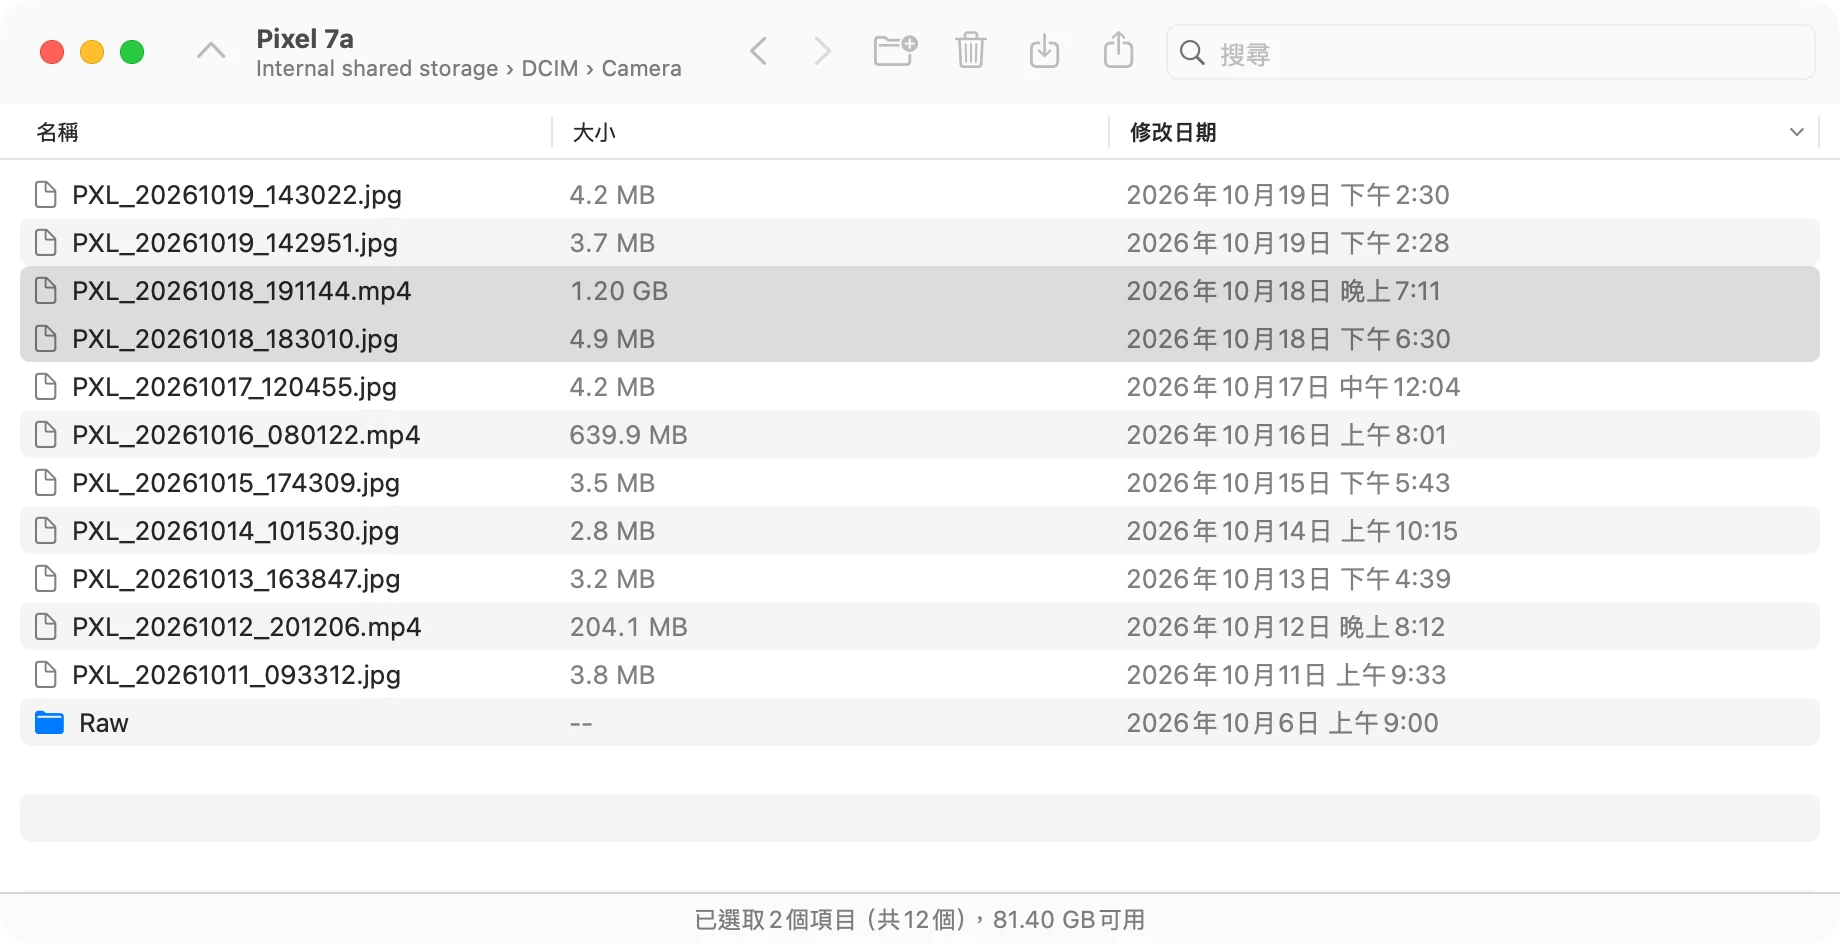The width and height of the screenshot is (1840, 944).
Task: Select file PXL_20261011_093312.jpg
Action: [x=237, y=675]
